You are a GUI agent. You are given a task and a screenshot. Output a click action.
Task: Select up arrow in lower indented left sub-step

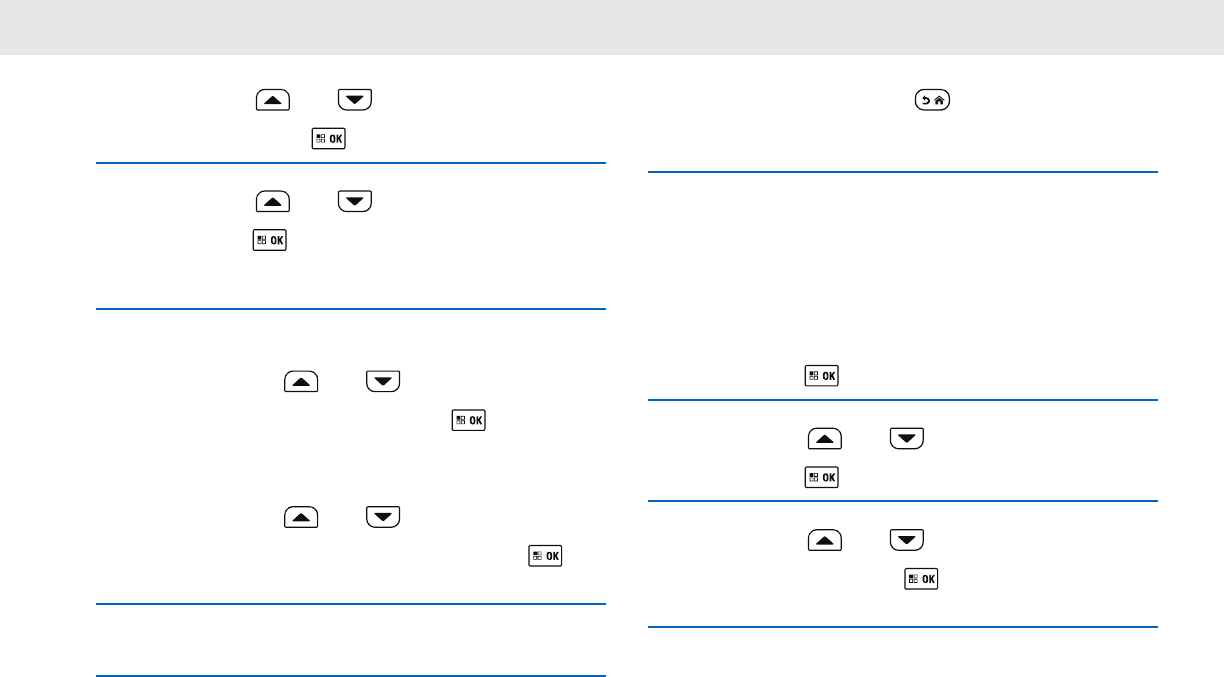301,517
